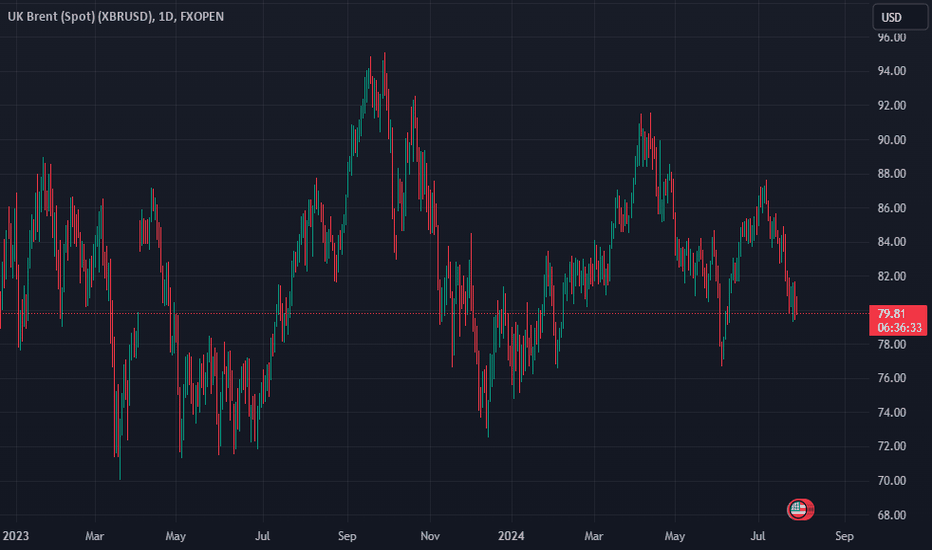Click the 70.00 price axis label
Viewport: 932px width, 550px height.
[x=892, y=480]
